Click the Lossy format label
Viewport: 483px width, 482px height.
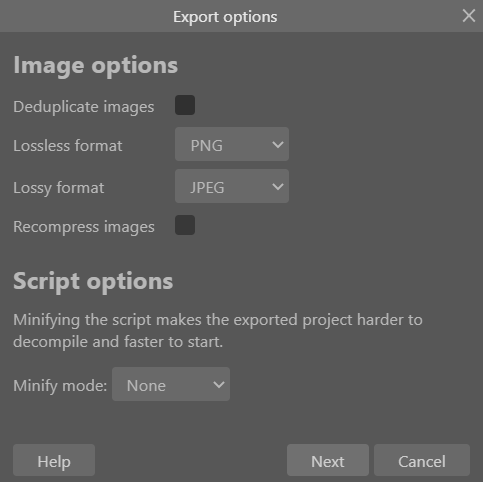point(59,188)
